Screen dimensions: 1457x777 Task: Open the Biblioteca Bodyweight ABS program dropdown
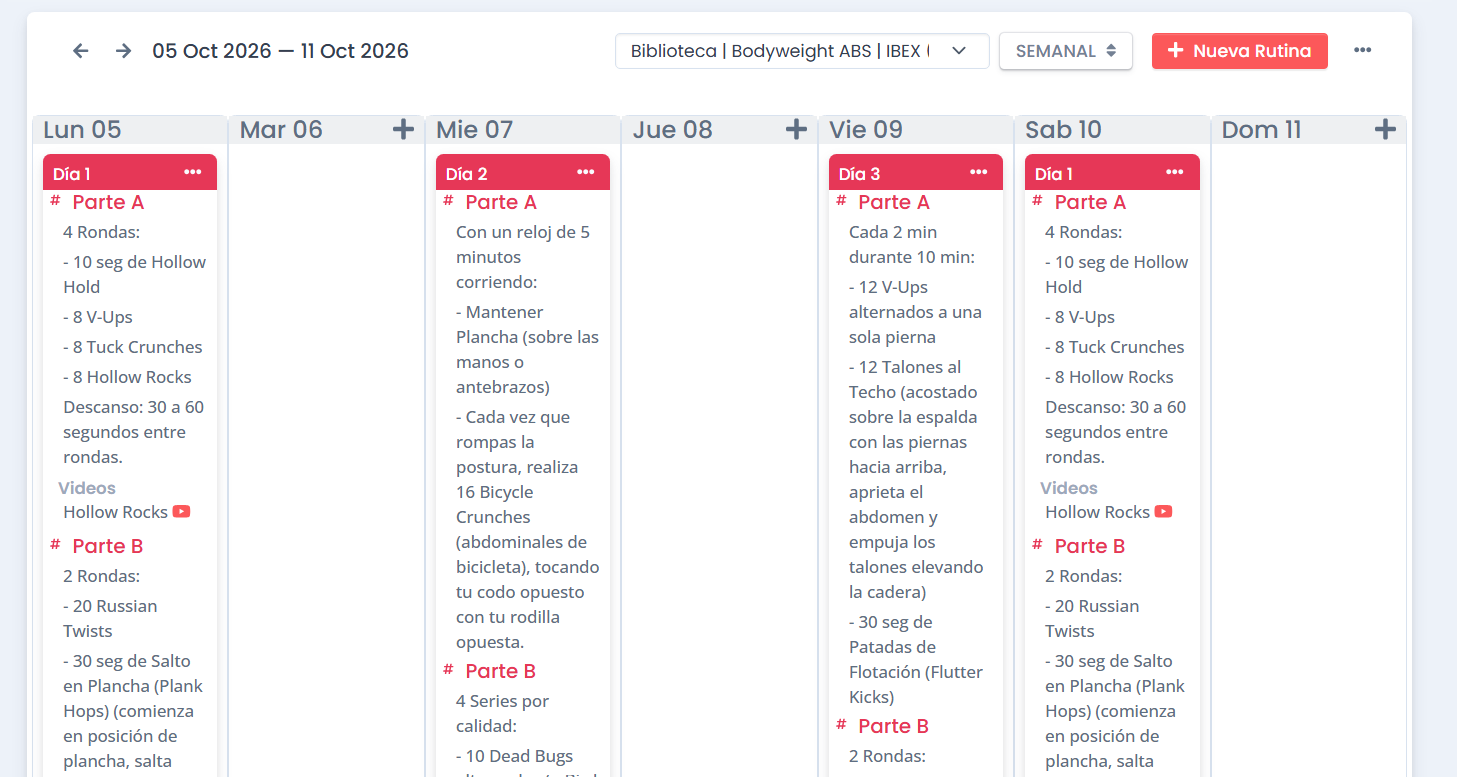point(802,51)
